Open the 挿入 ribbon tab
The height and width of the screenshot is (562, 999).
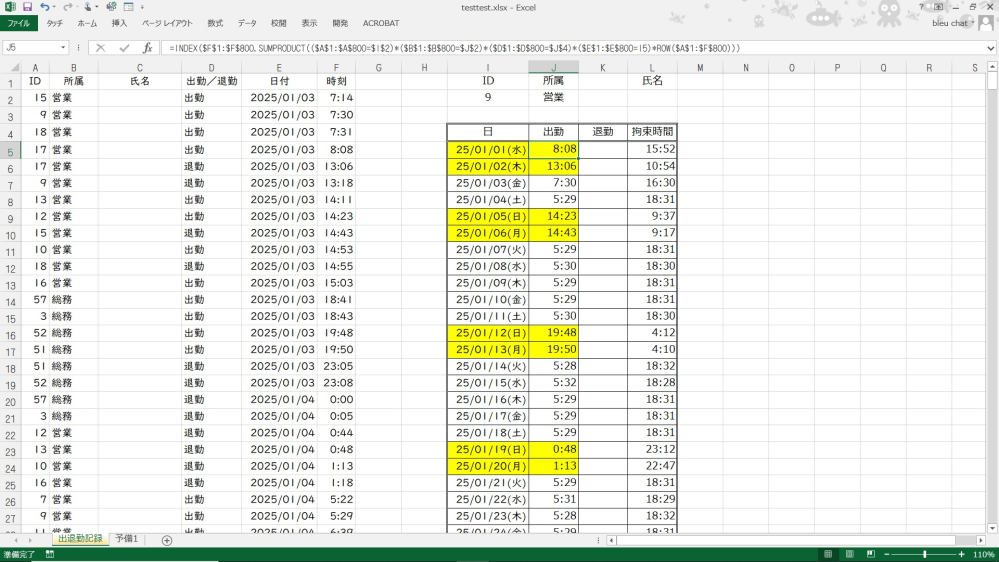[x=119, y=23]
